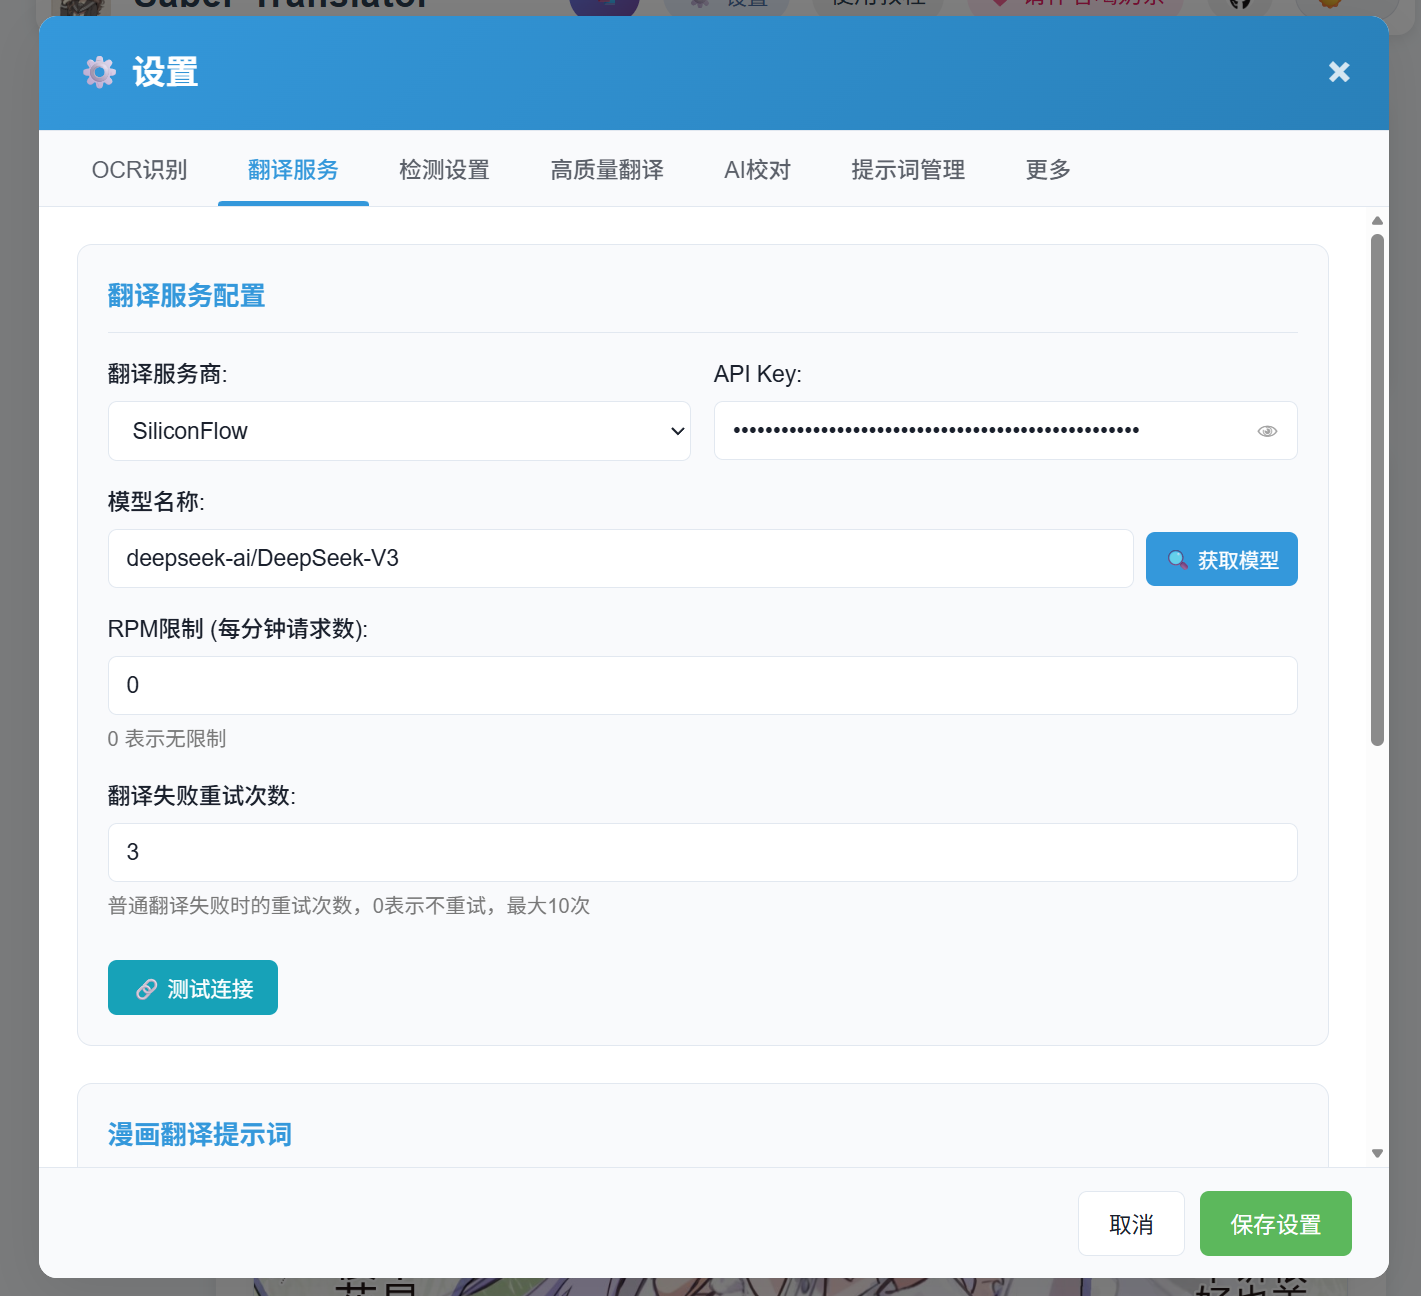Screen dimensions: 1421x1296
Task: Click the scrollbar down arrow
Action: pos(1377,1153)
